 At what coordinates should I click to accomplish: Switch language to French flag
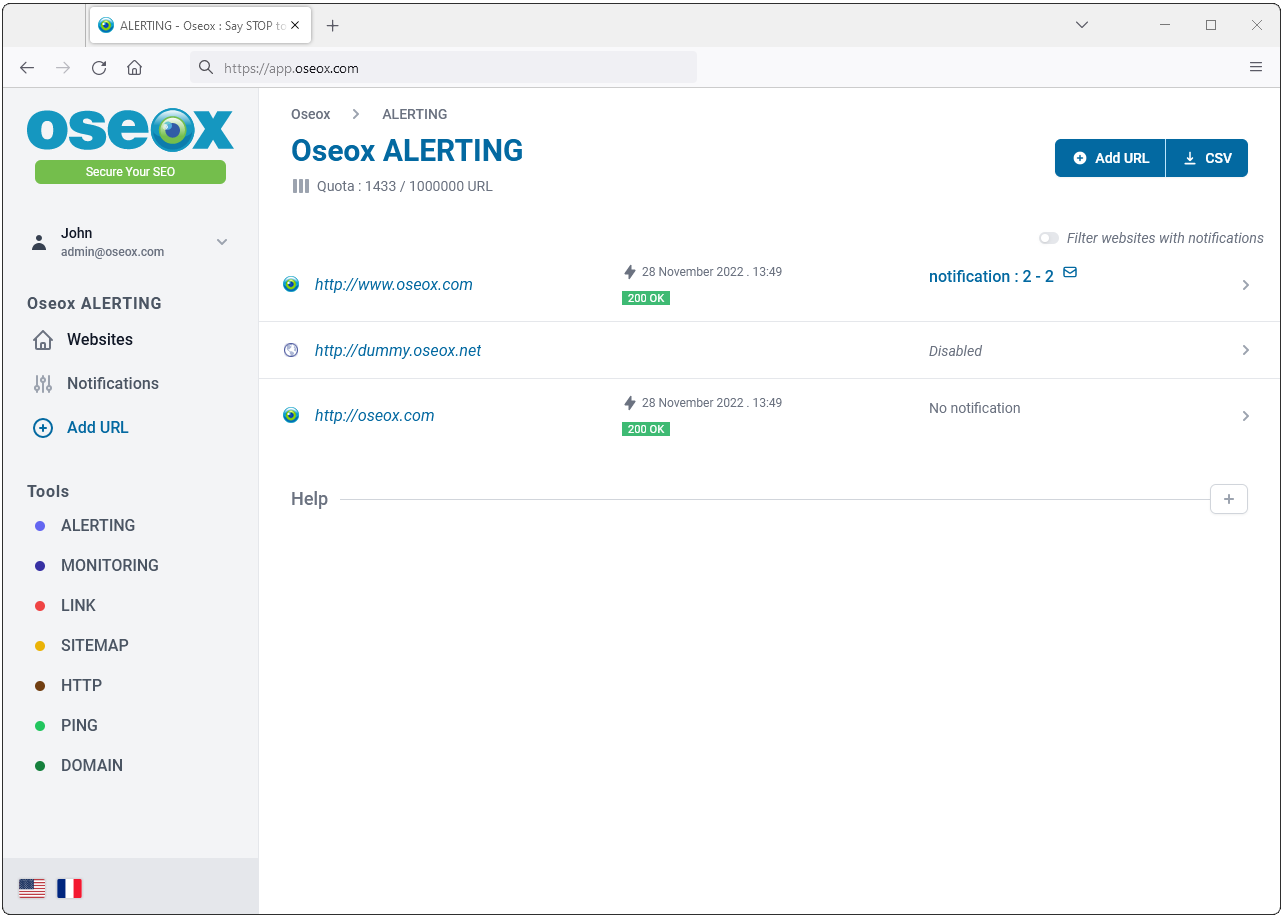[x=69, y=888]
